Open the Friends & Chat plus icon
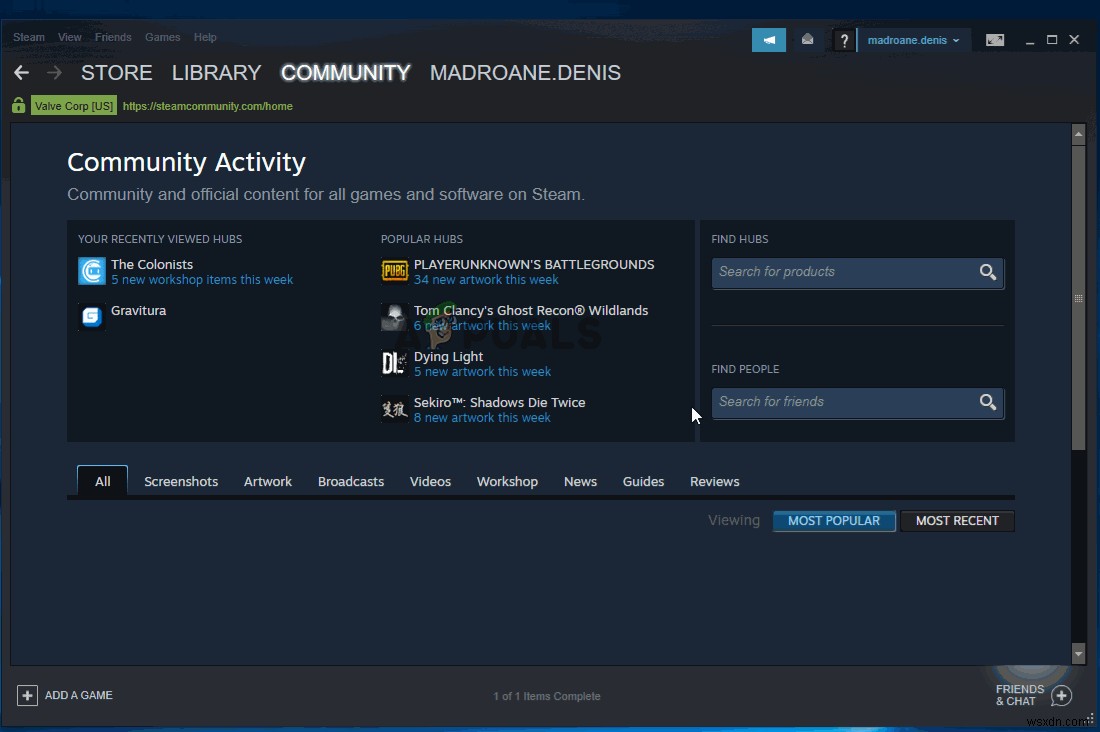1100x732 pixels. pyautogui.click(x=1061, y=696)
